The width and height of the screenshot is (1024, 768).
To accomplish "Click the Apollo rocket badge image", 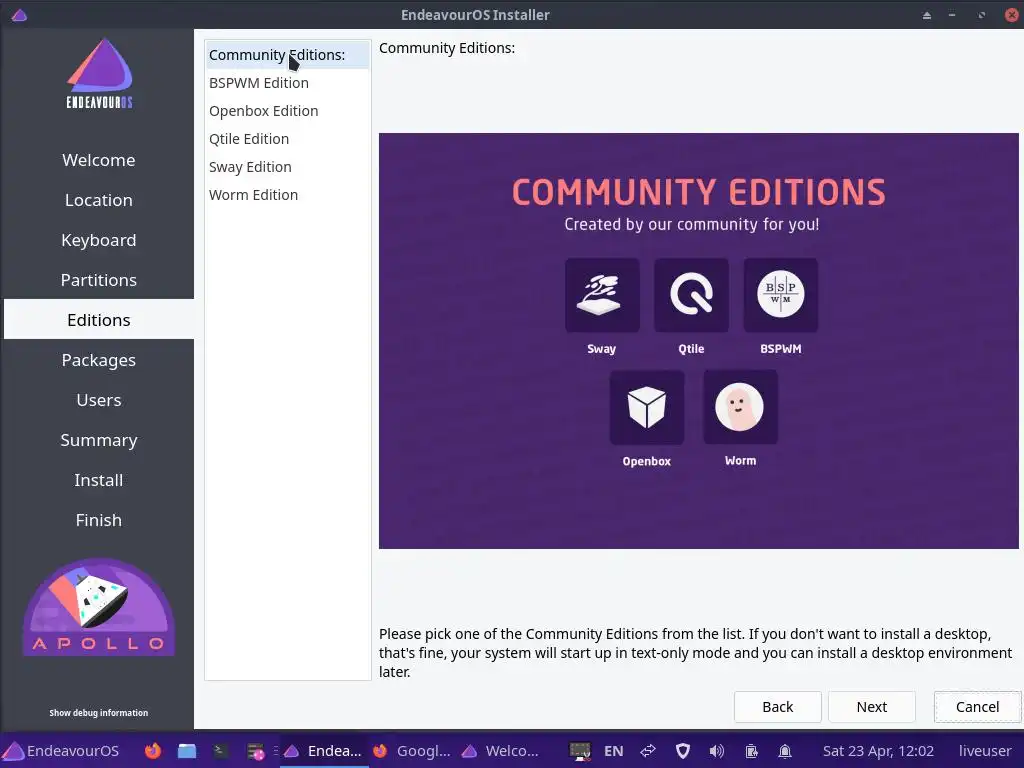I will coord(99,607).
